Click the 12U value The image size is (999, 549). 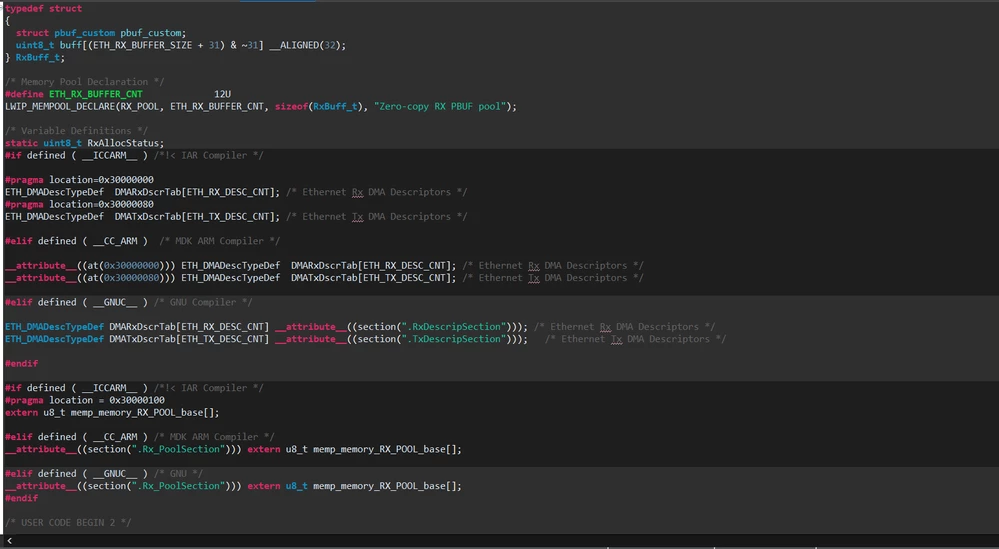click(x=222, y=94)
